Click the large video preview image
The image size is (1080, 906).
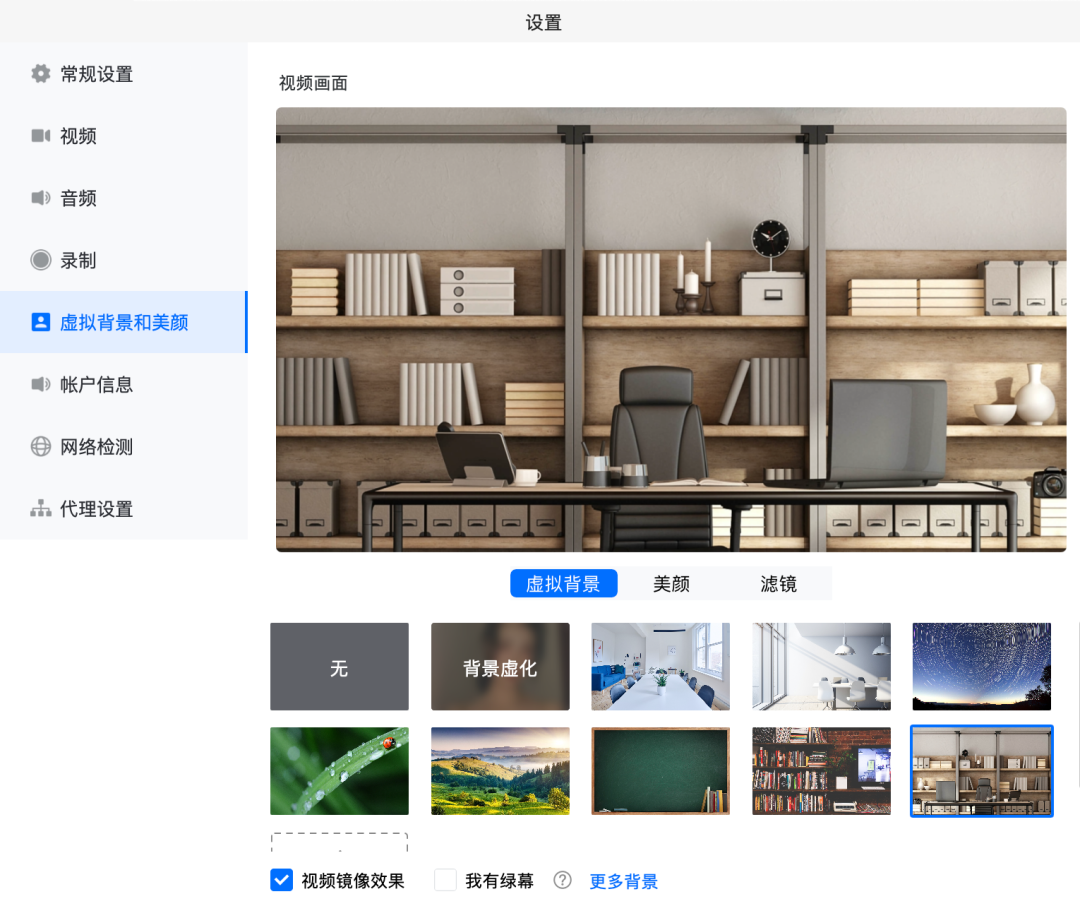tap(671, 329)
